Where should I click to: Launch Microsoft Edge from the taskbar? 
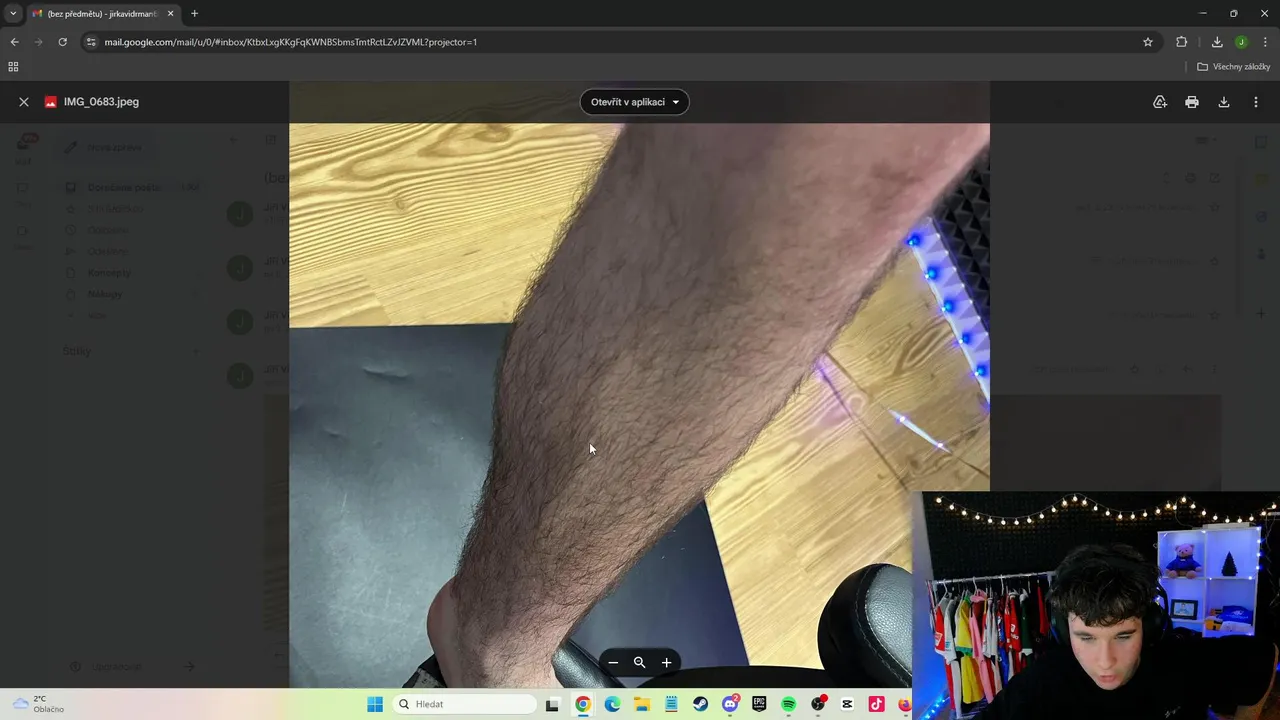[612, 704]
